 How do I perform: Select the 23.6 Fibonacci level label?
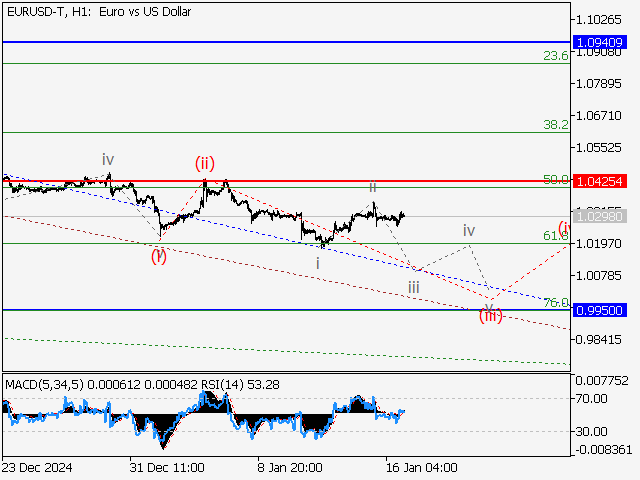555,56
